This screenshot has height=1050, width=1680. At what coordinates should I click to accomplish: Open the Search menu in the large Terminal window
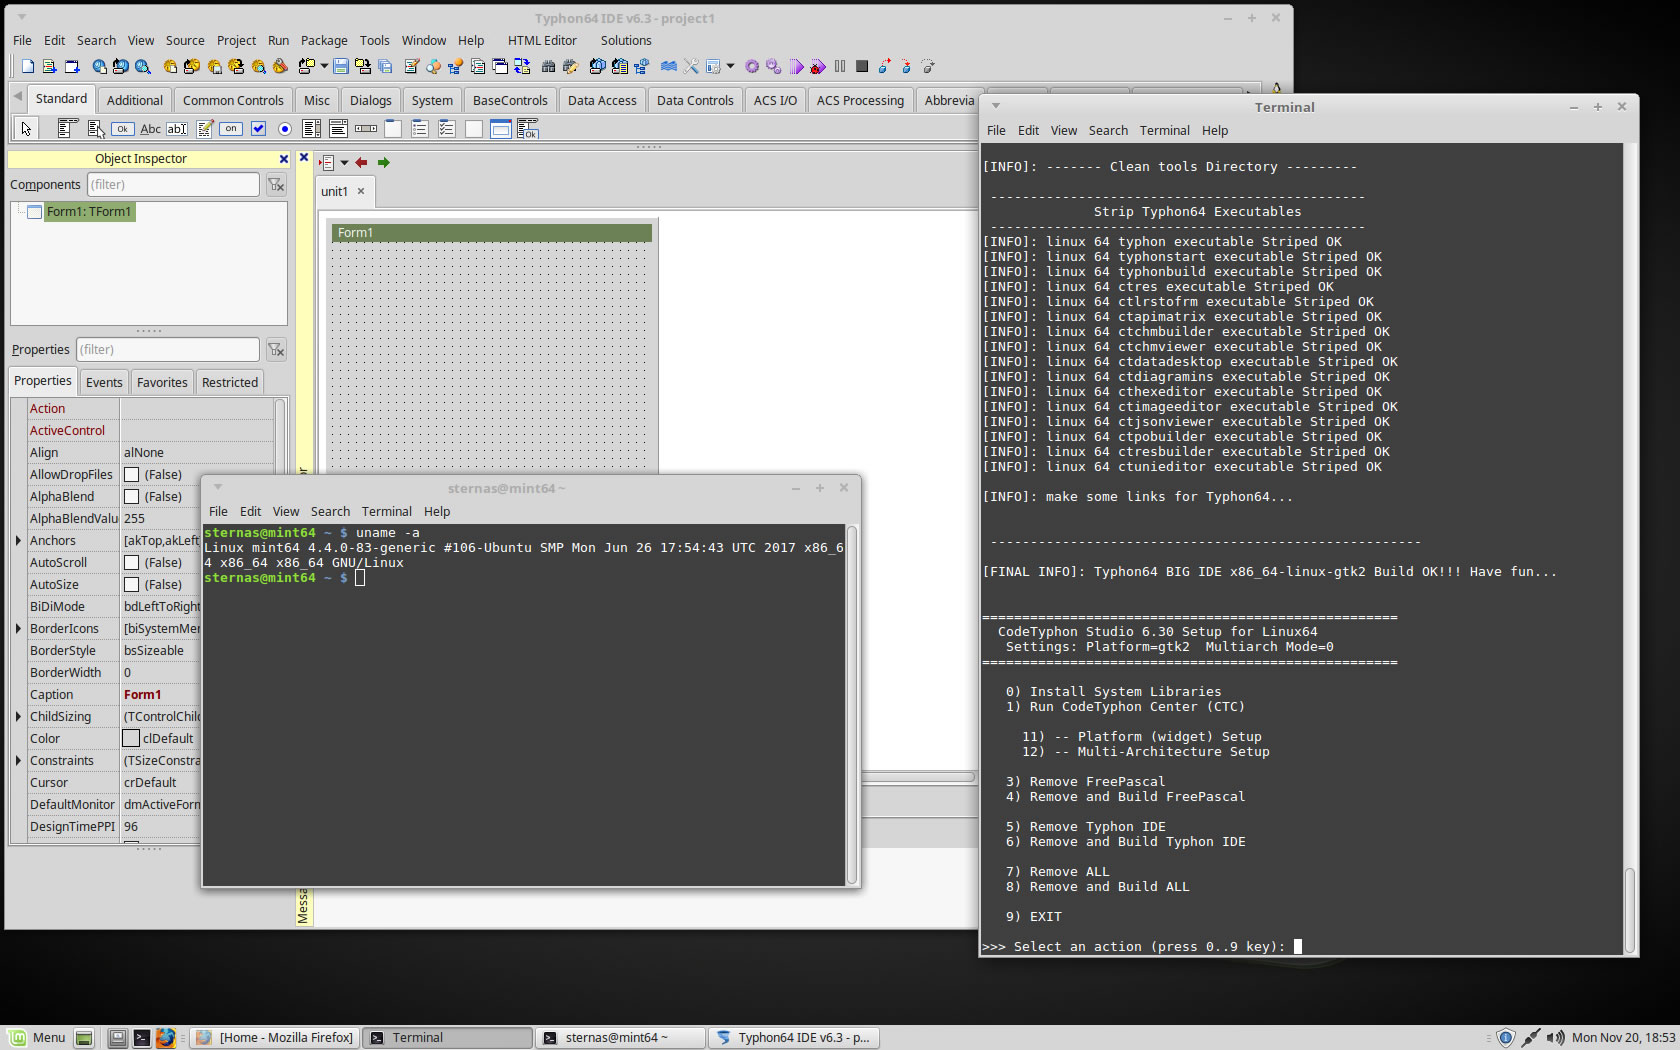[1108, 131]
